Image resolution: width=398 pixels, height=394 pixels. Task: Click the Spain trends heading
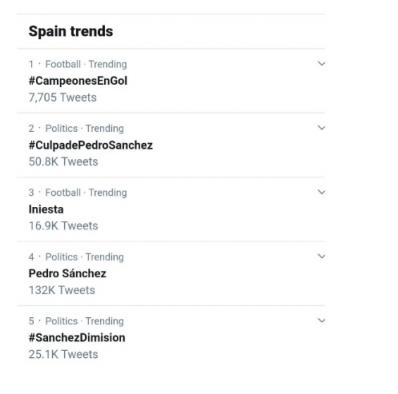pos(71,31)
